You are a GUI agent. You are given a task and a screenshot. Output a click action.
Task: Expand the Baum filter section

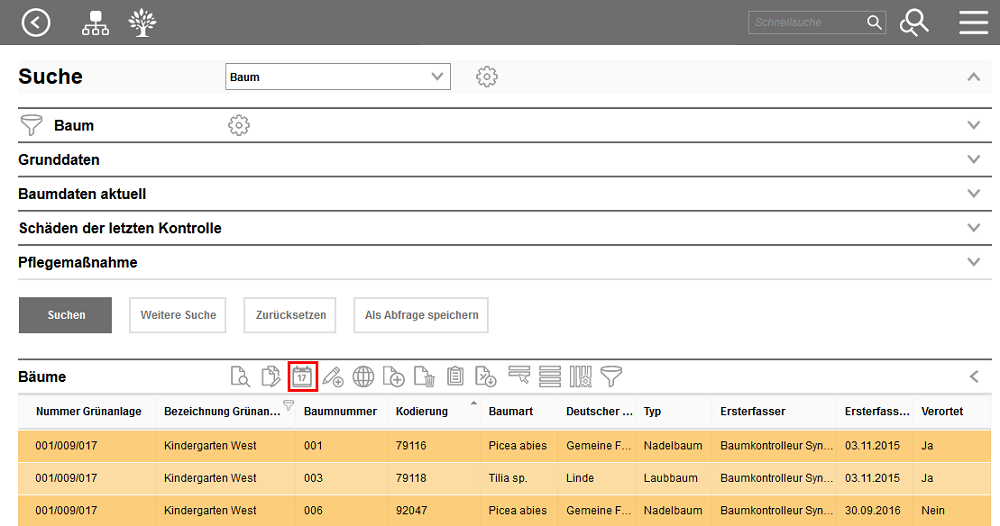coord(973,125)
